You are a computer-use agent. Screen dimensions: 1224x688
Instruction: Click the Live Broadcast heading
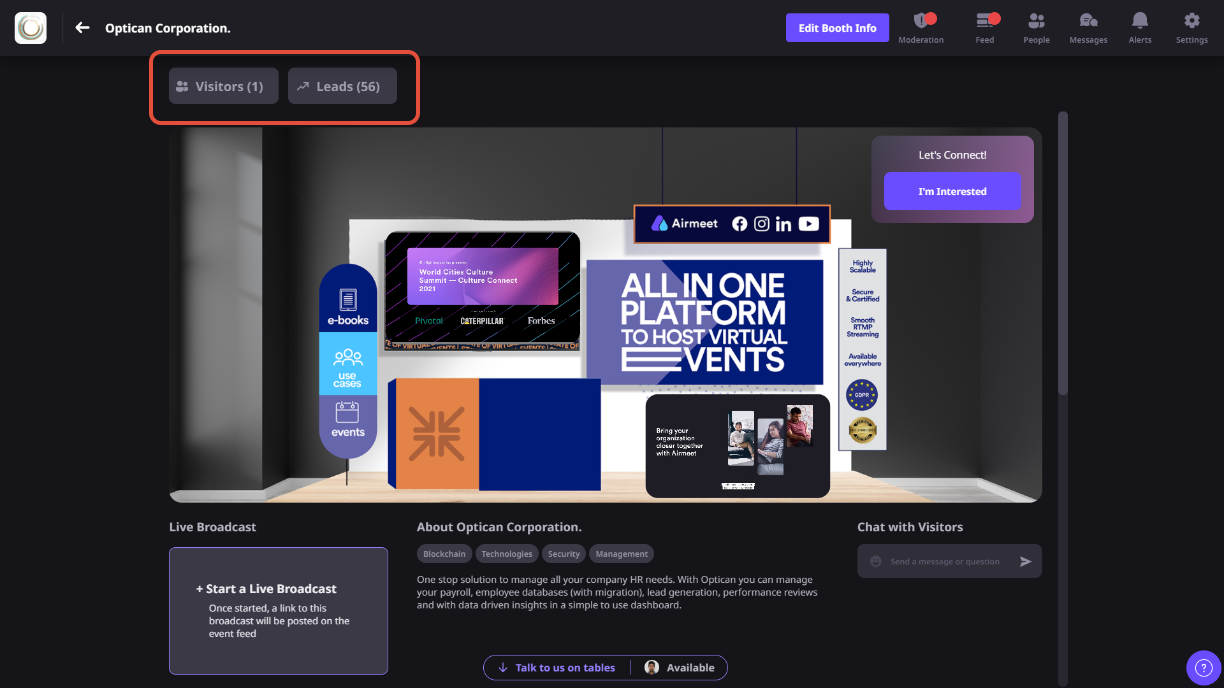213,527
